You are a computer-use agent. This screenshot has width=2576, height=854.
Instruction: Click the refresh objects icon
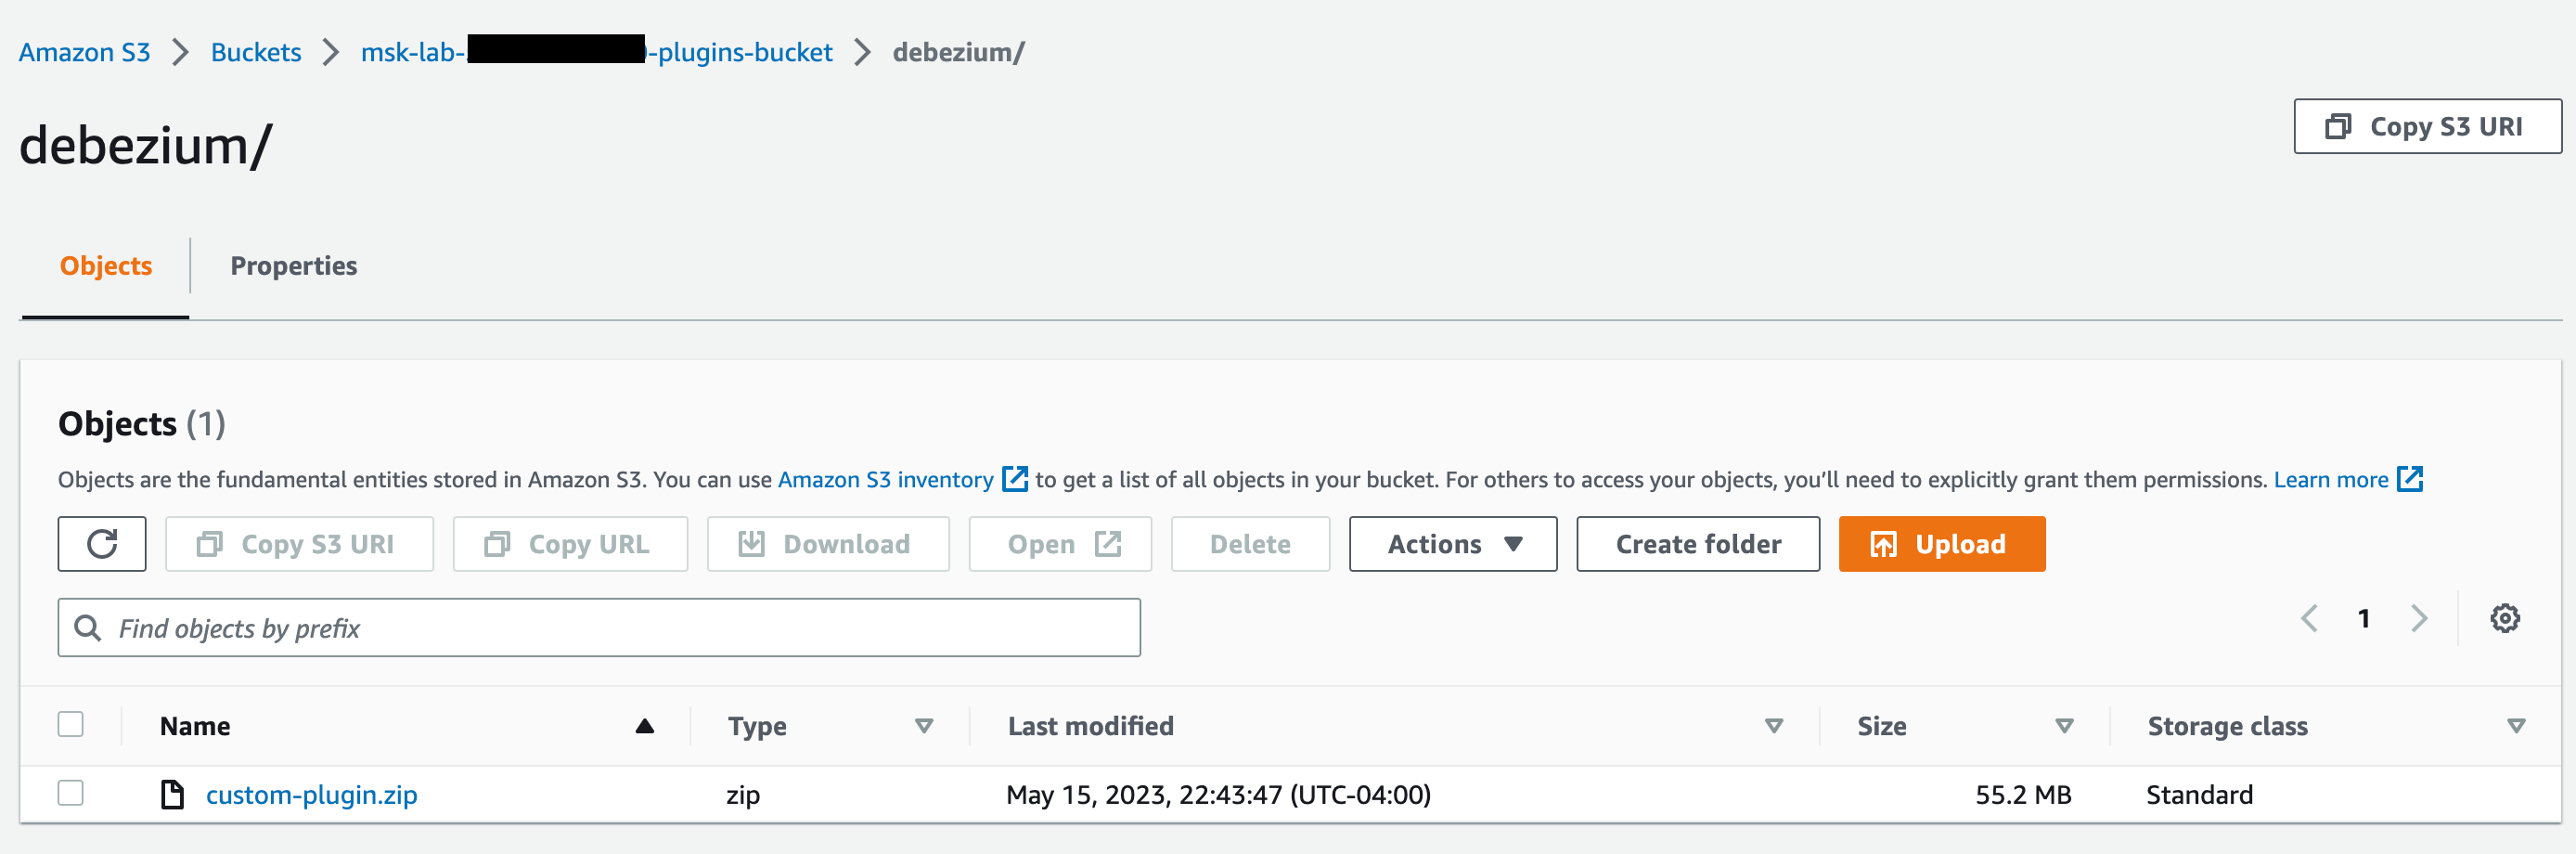(x=101, y=543)
